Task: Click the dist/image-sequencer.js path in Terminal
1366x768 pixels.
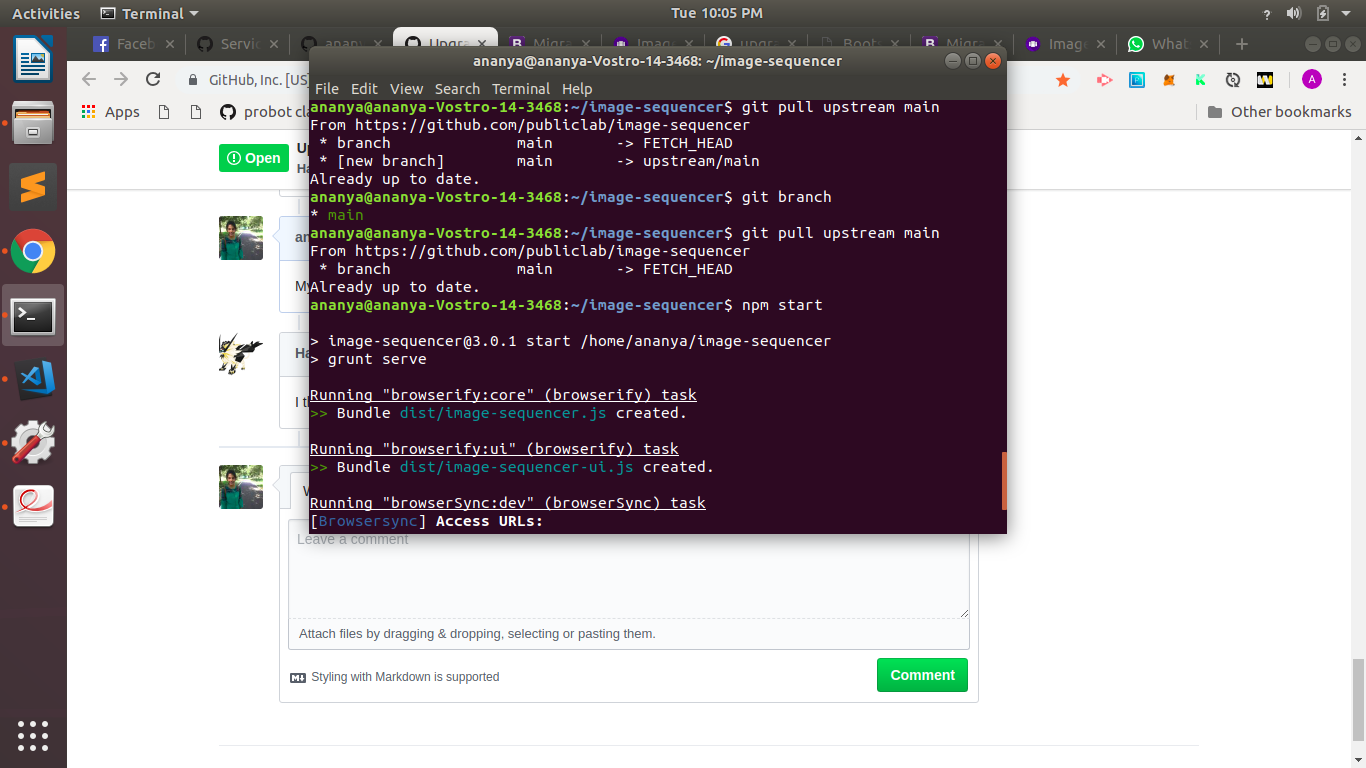Action: [503, 413]
